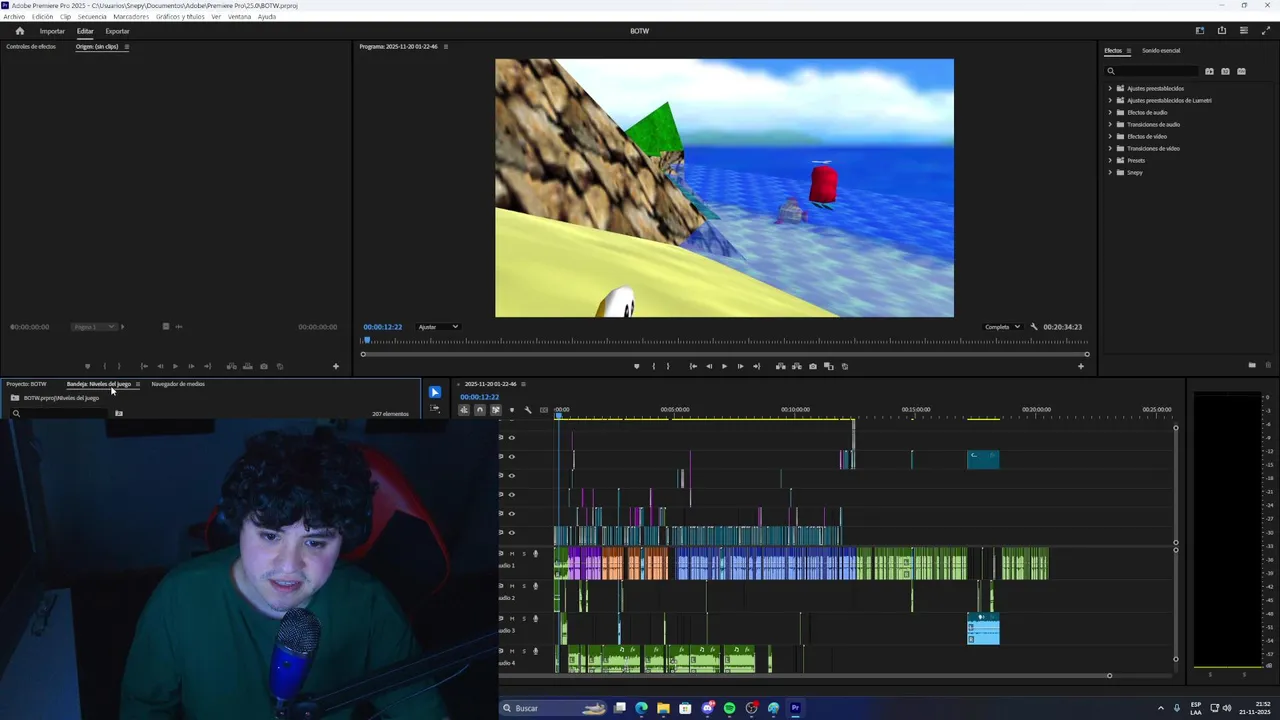Open the Workspaces menu icon
Image resolution: width=1280 pixels, height=720 pixels.
click(1200, 31)
